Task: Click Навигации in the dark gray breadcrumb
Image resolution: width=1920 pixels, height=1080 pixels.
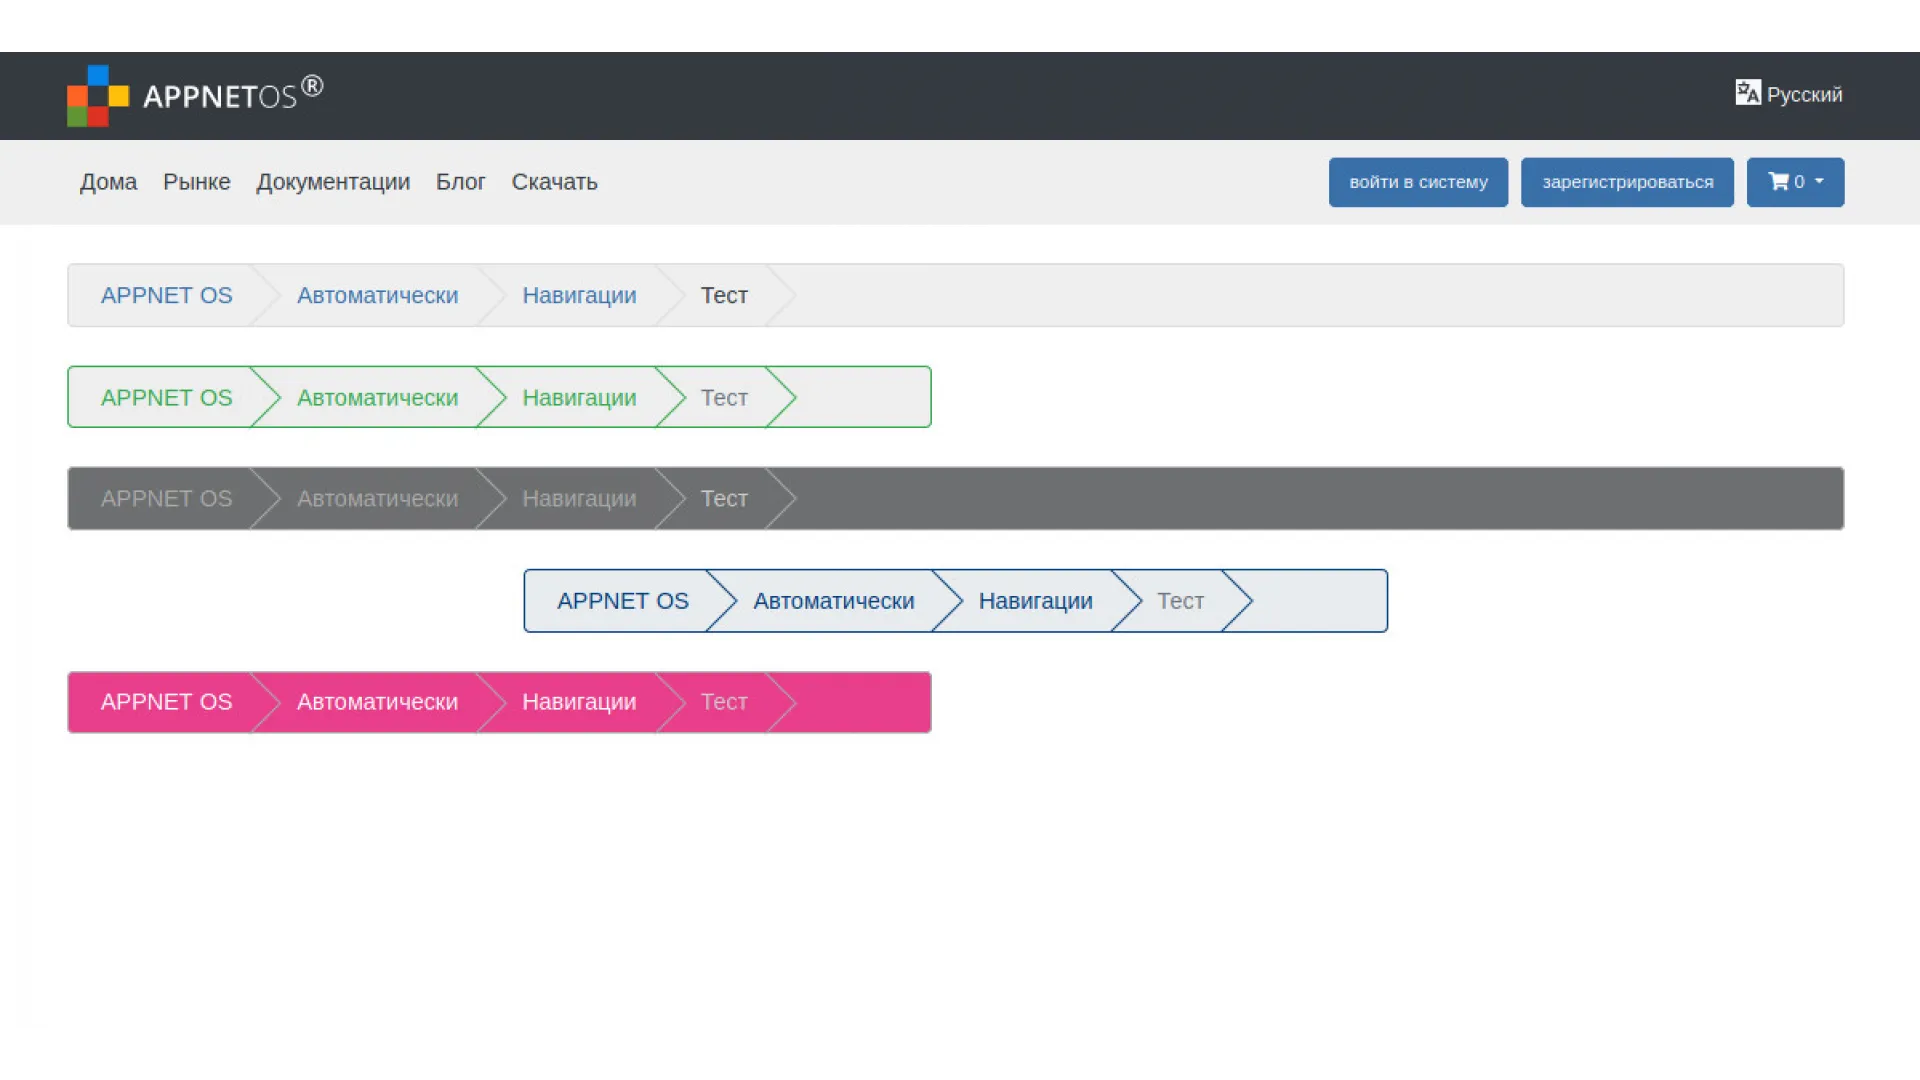Action: pos(579,498)
